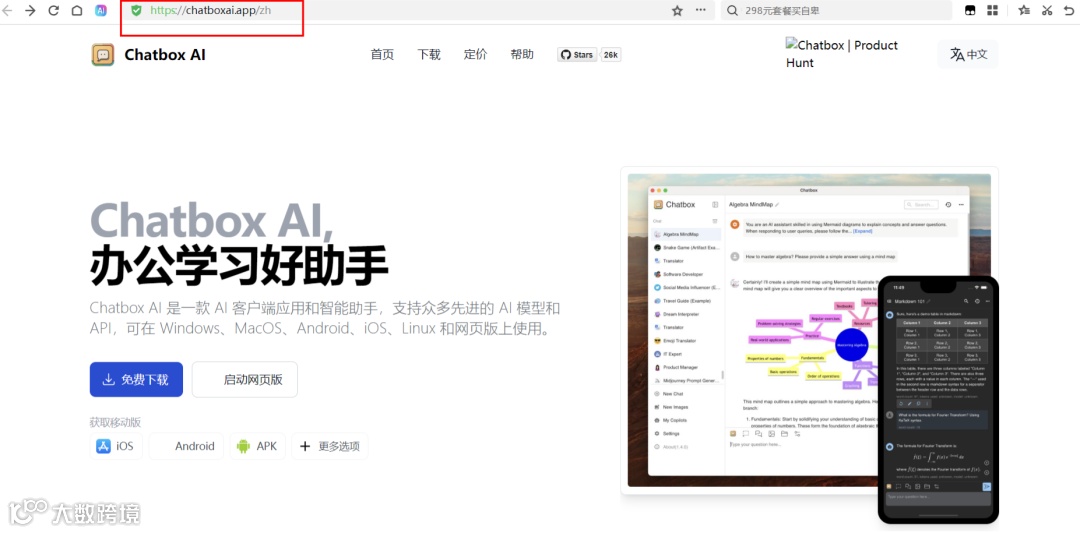Click the translate icon beside 中文
This screenshot has width=1080, height=533.
tap(957, 54)
